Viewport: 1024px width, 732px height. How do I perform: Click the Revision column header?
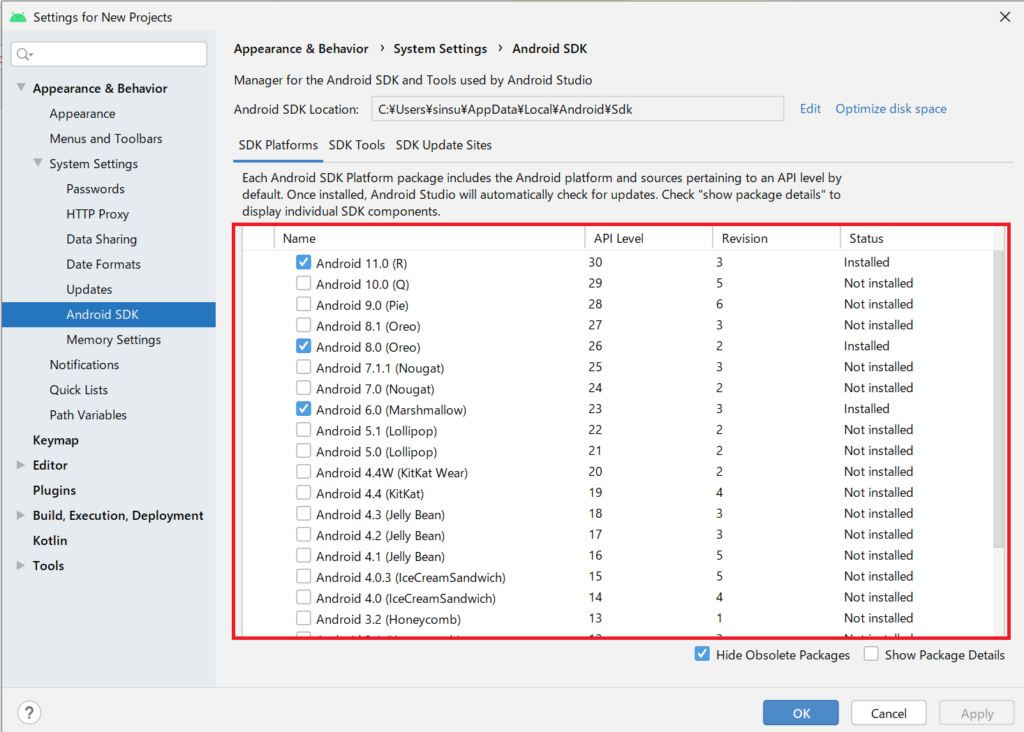[776, 238]
